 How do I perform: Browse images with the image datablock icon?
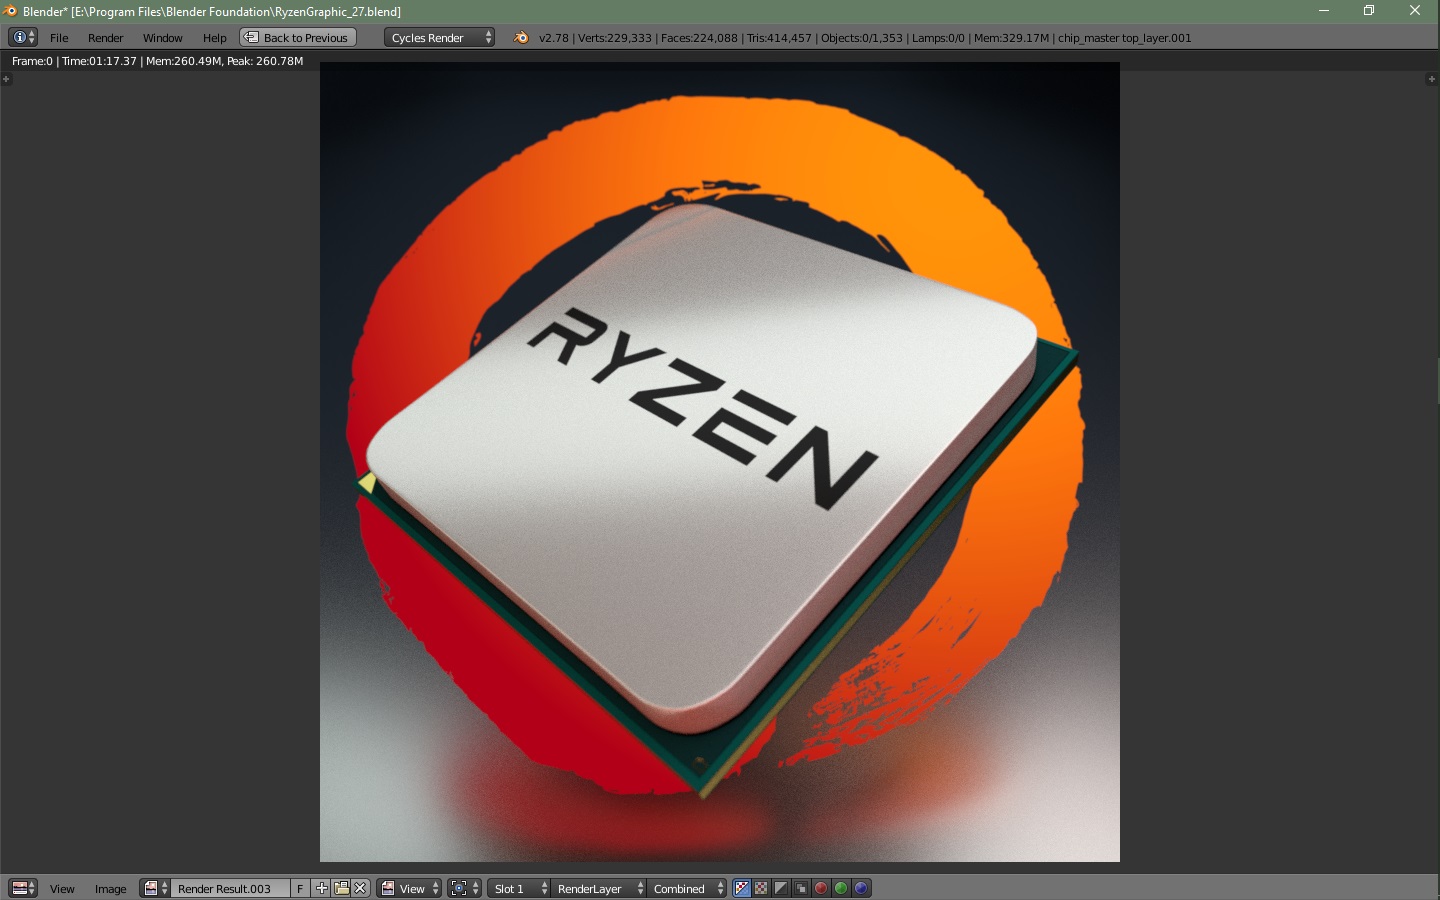tap(155, 888)
